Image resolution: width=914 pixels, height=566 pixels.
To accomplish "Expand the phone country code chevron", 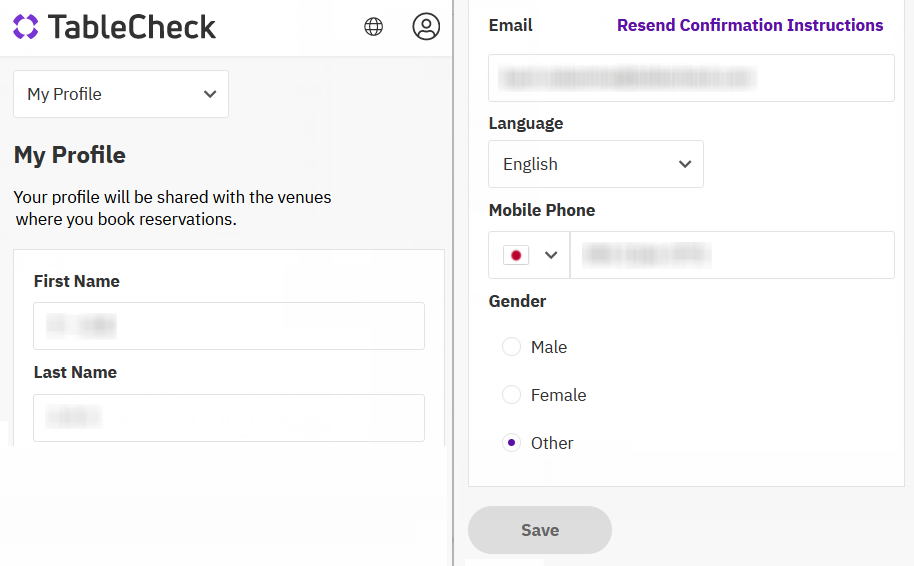I will click(x=550, y=255).
